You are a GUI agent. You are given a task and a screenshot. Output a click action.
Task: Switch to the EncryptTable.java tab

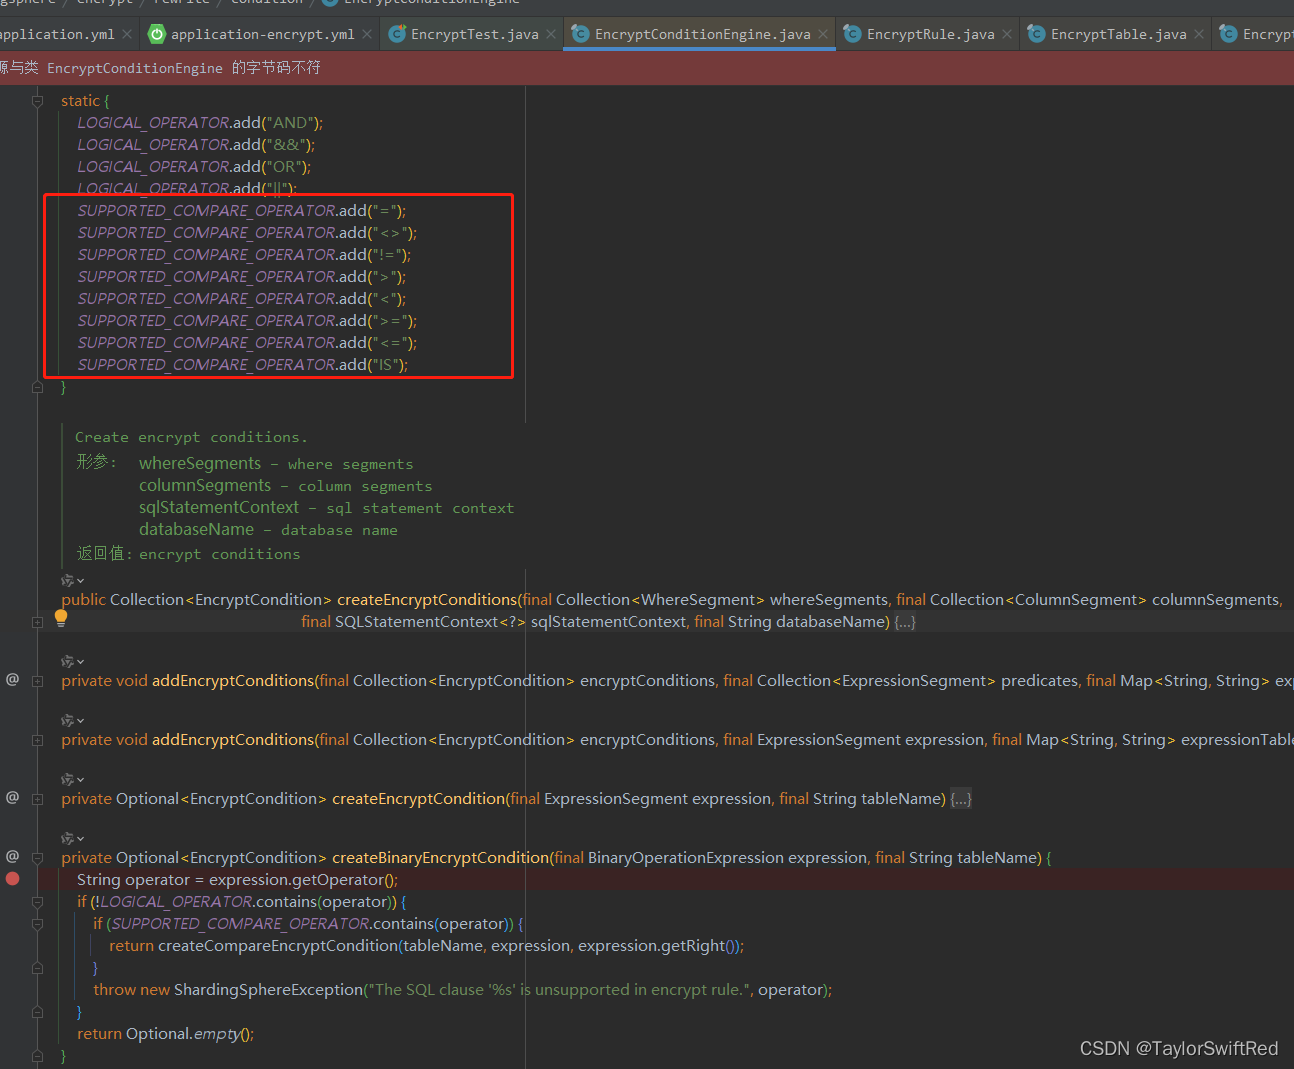pos(1118,34)
